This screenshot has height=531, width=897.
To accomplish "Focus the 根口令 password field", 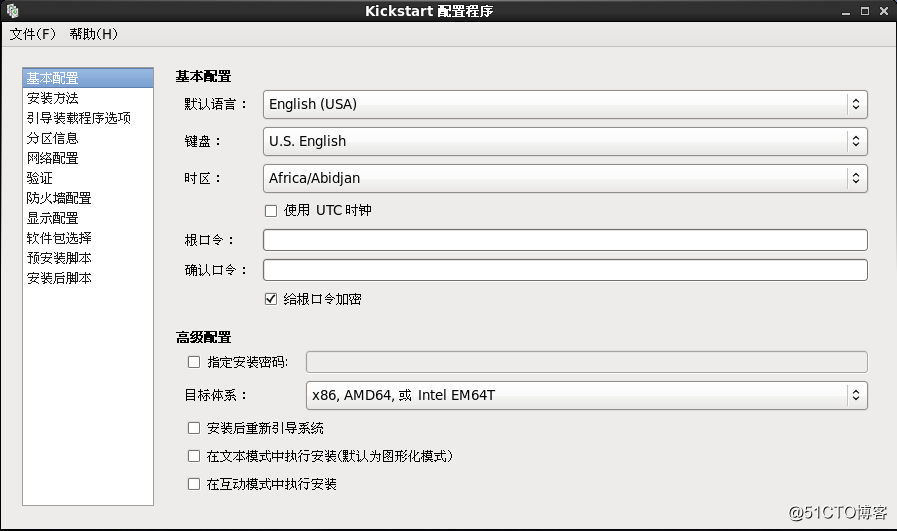I will click(565, 240).
